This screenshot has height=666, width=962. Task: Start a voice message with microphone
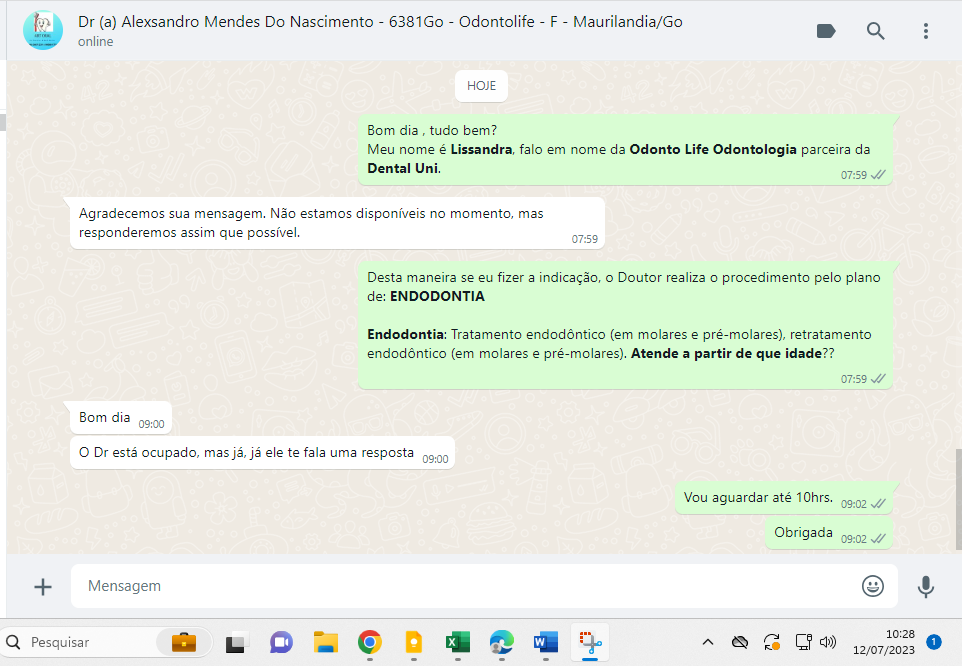click(925, 587)
